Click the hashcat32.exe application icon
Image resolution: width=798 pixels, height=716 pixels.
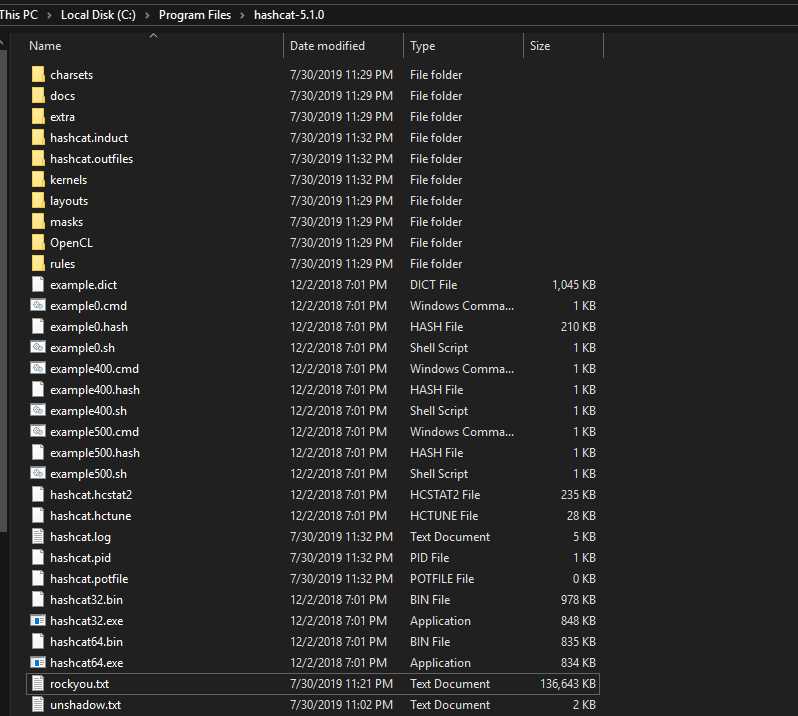click(x=38, y=620)
